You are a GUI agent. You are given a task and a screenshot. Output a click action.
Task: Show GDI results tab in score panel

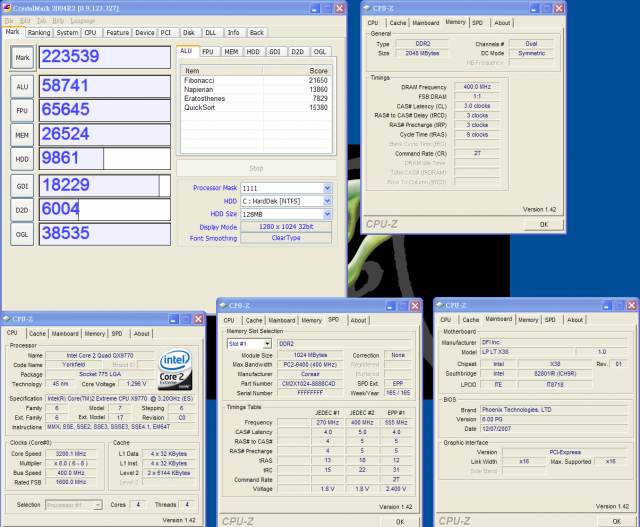tap(275, 52)
